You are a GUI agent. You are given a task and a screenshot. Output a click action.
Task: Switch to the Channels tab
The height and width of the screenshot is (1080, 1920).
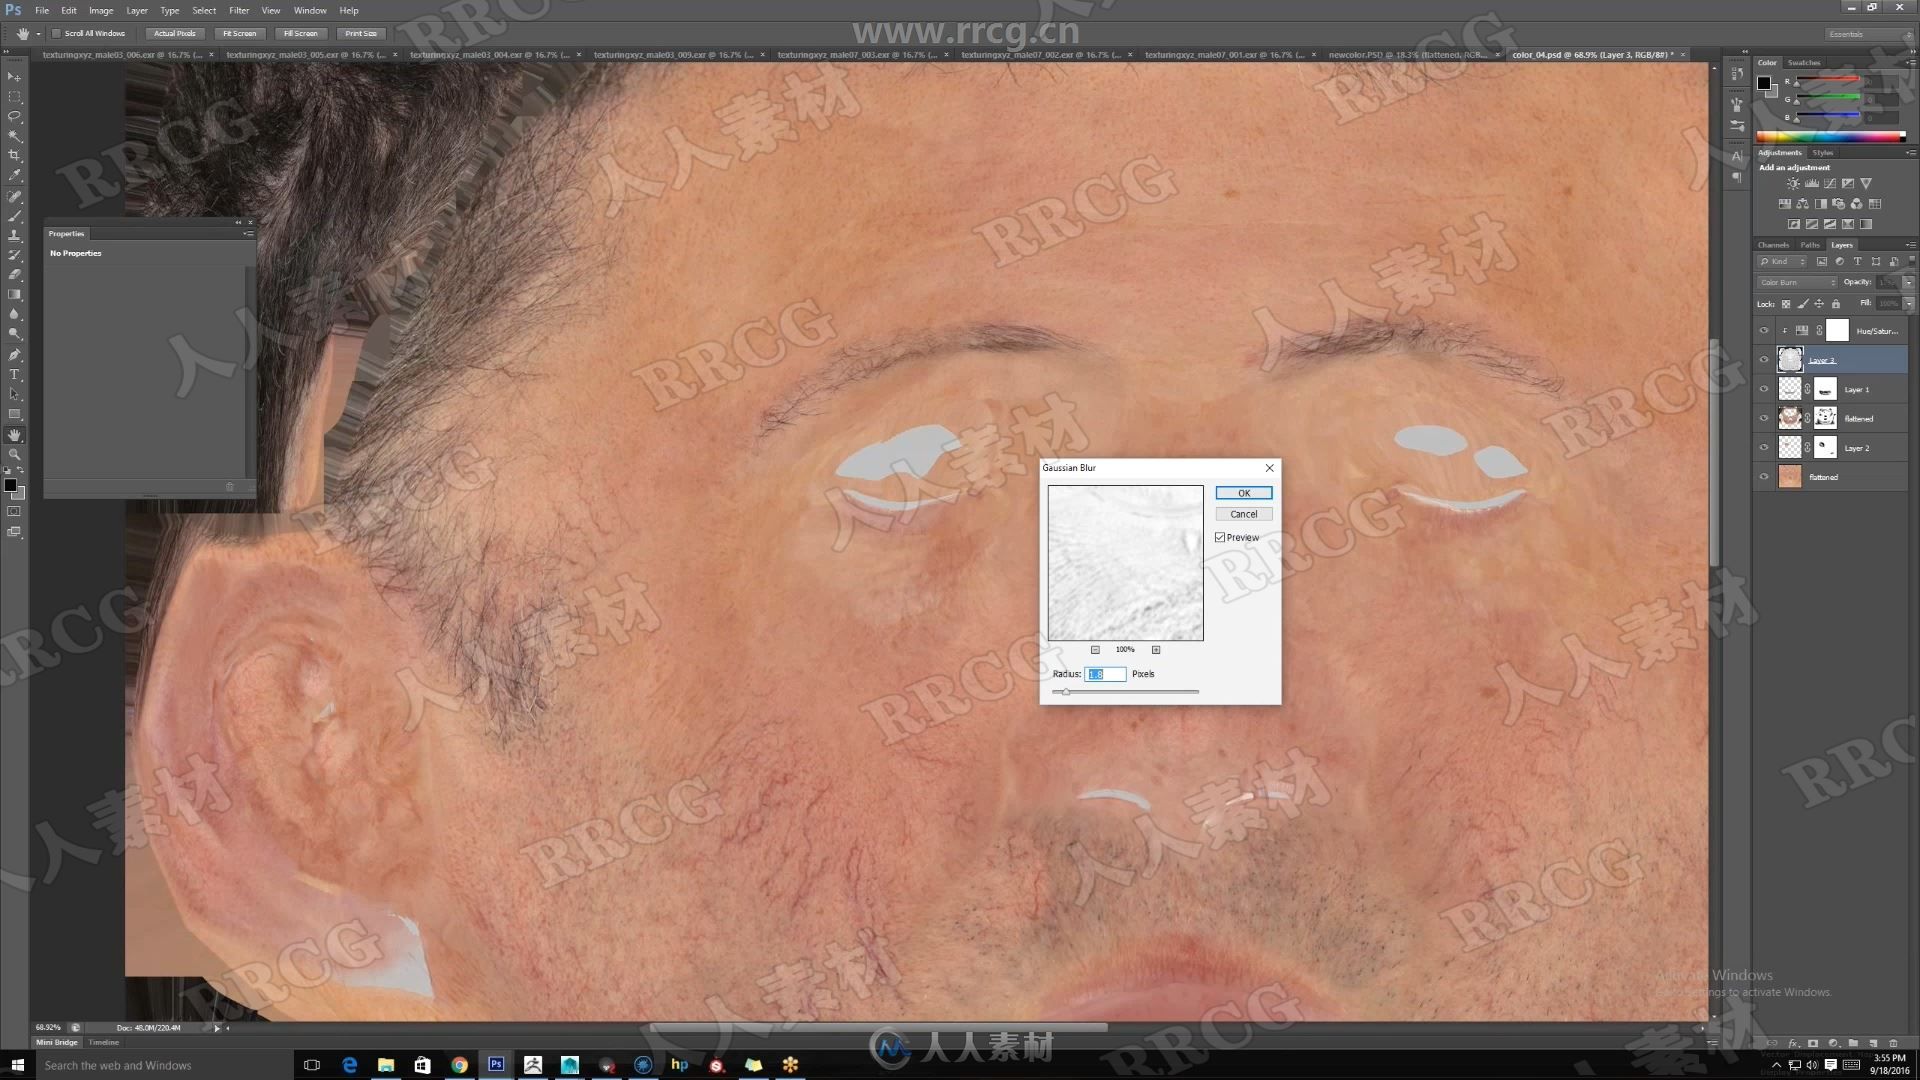tap(1774, 245)
